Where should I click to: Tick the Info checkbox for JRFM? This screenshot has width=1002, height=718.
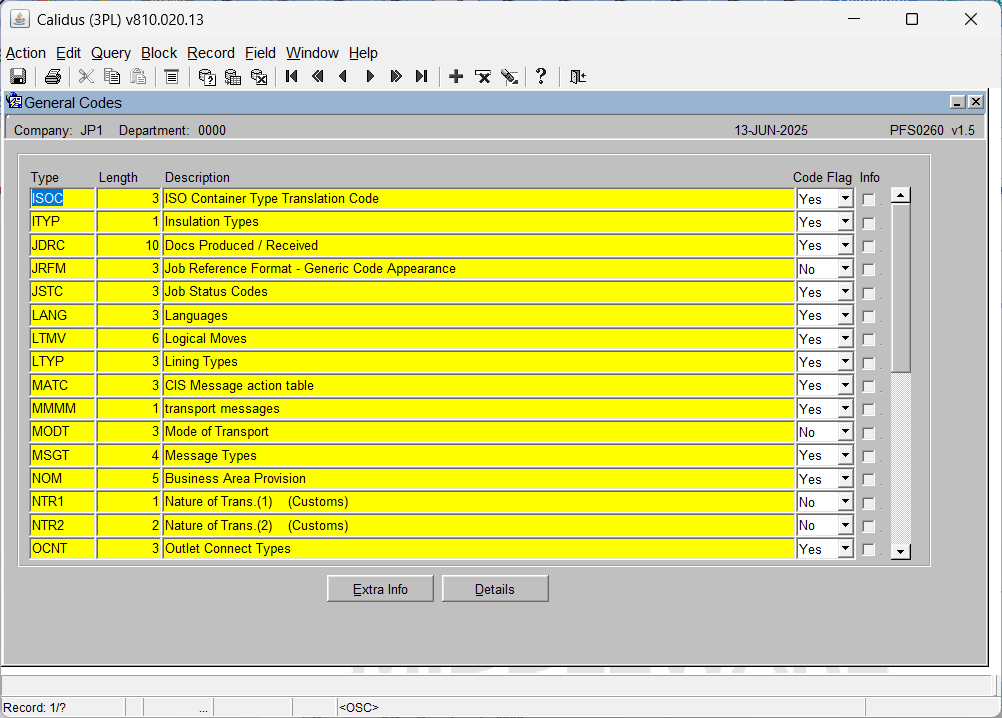pyautogui.click(x=868, y=270)
